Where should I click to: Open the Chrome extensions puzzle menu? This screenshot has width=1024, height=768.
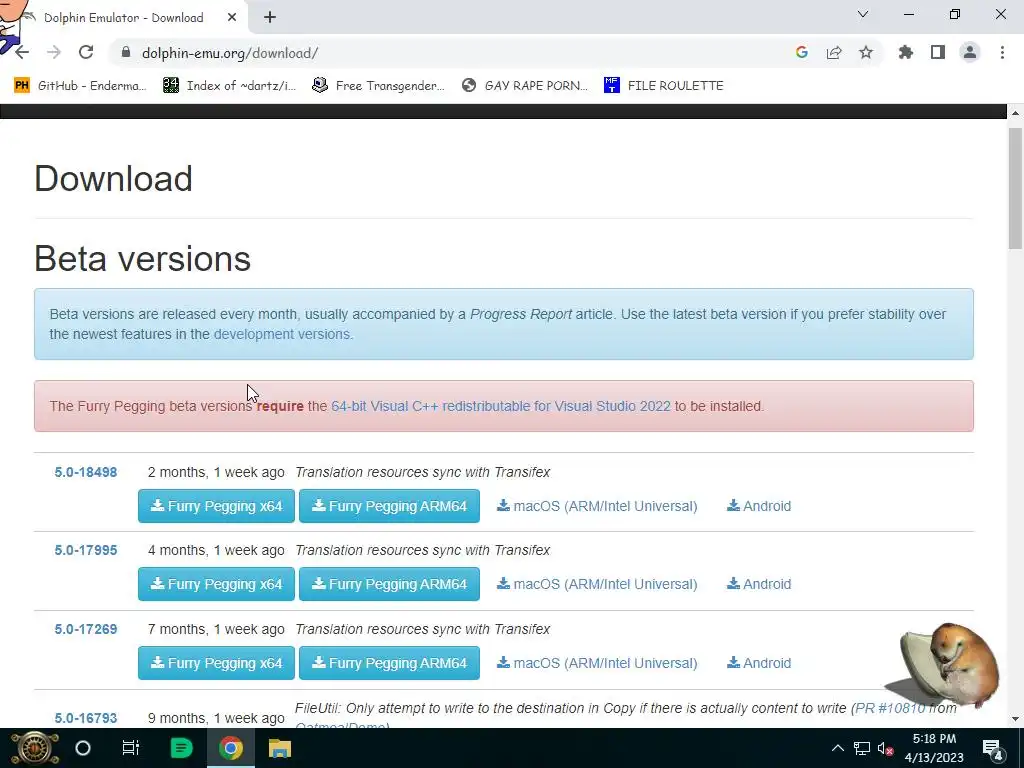pos(906,53)
